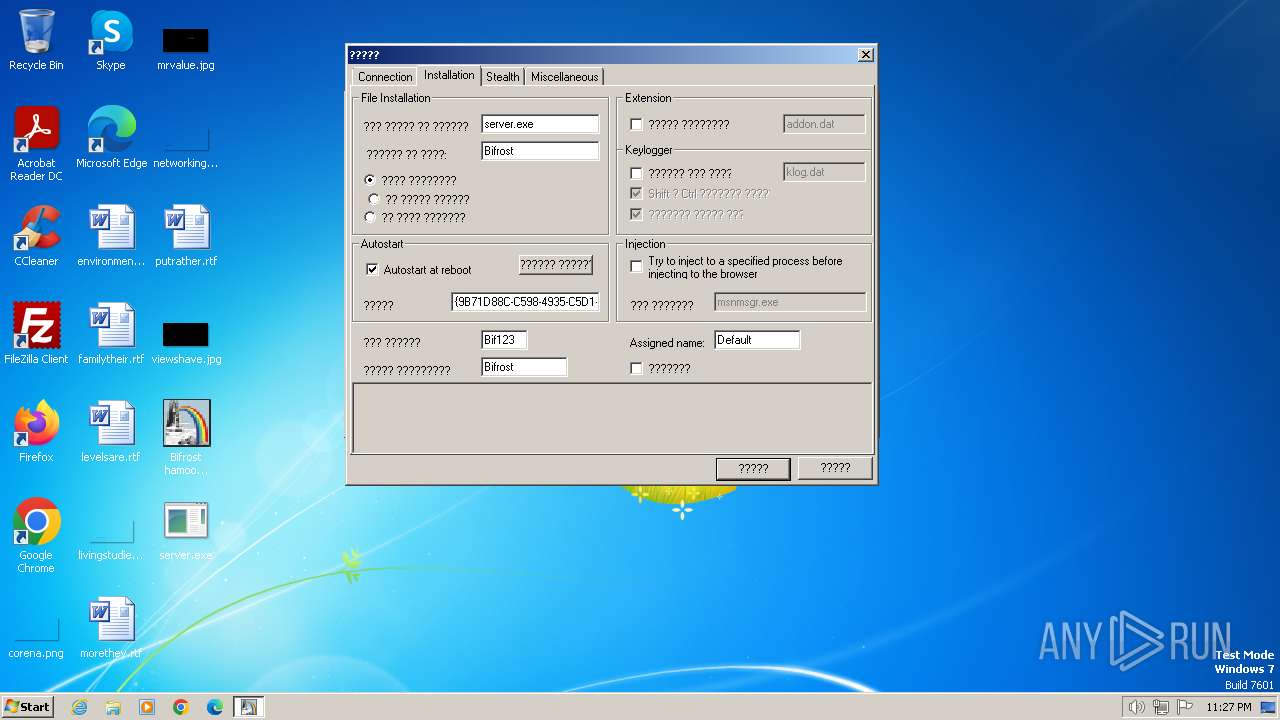This screenshot has width=1280, height=720.
Task: Toggle inject to specified process checkbox
Action: [x=636, y=267]
